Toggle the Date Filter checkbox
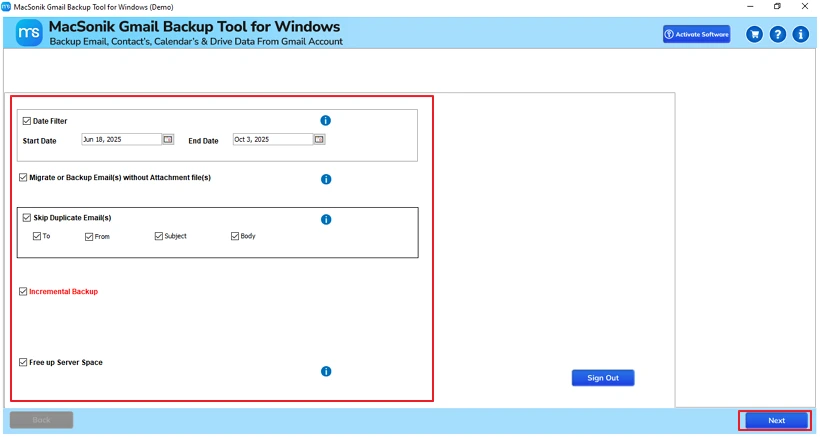 coord(27,121)
